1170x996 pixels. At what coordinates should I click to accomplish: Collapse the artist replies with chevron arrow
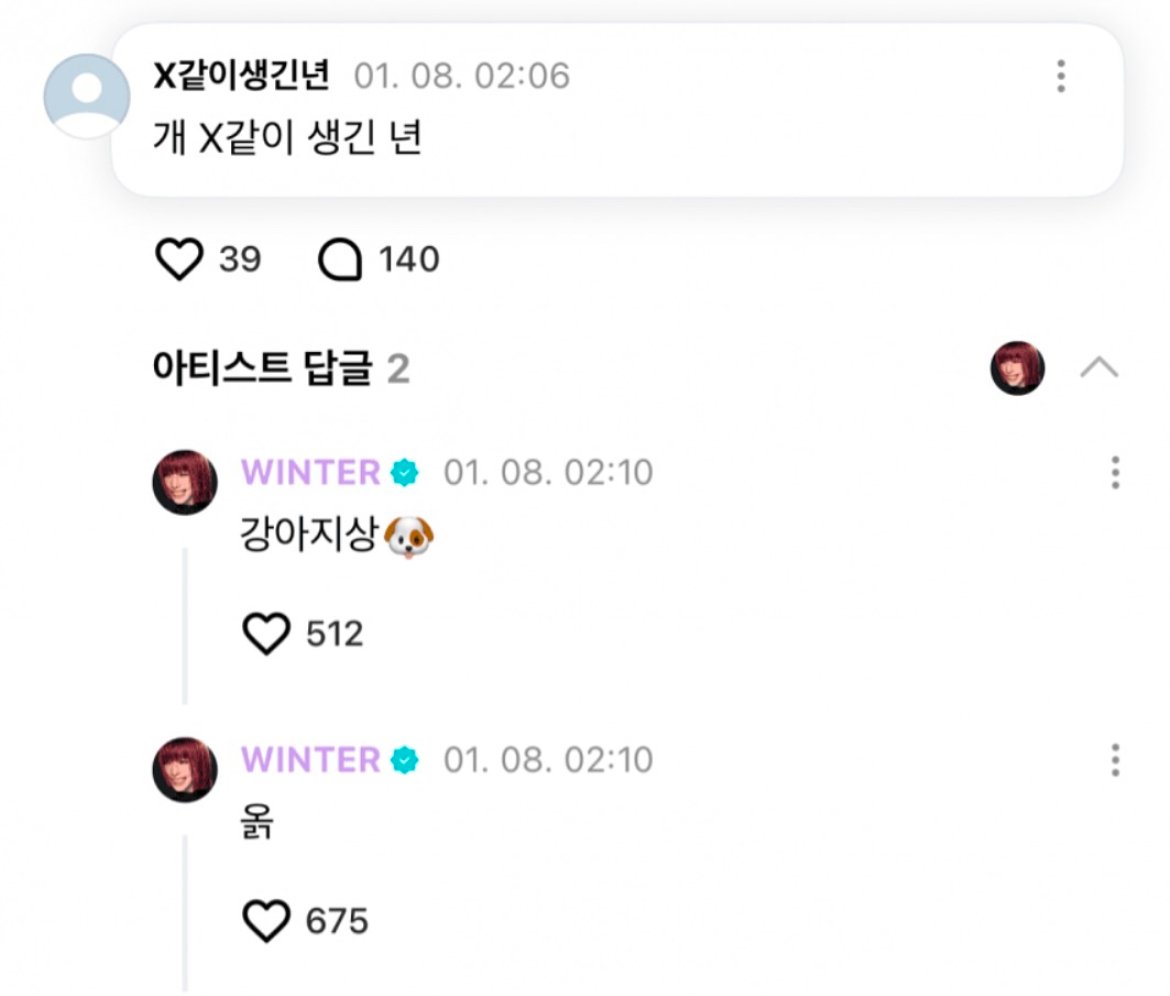1099,368
